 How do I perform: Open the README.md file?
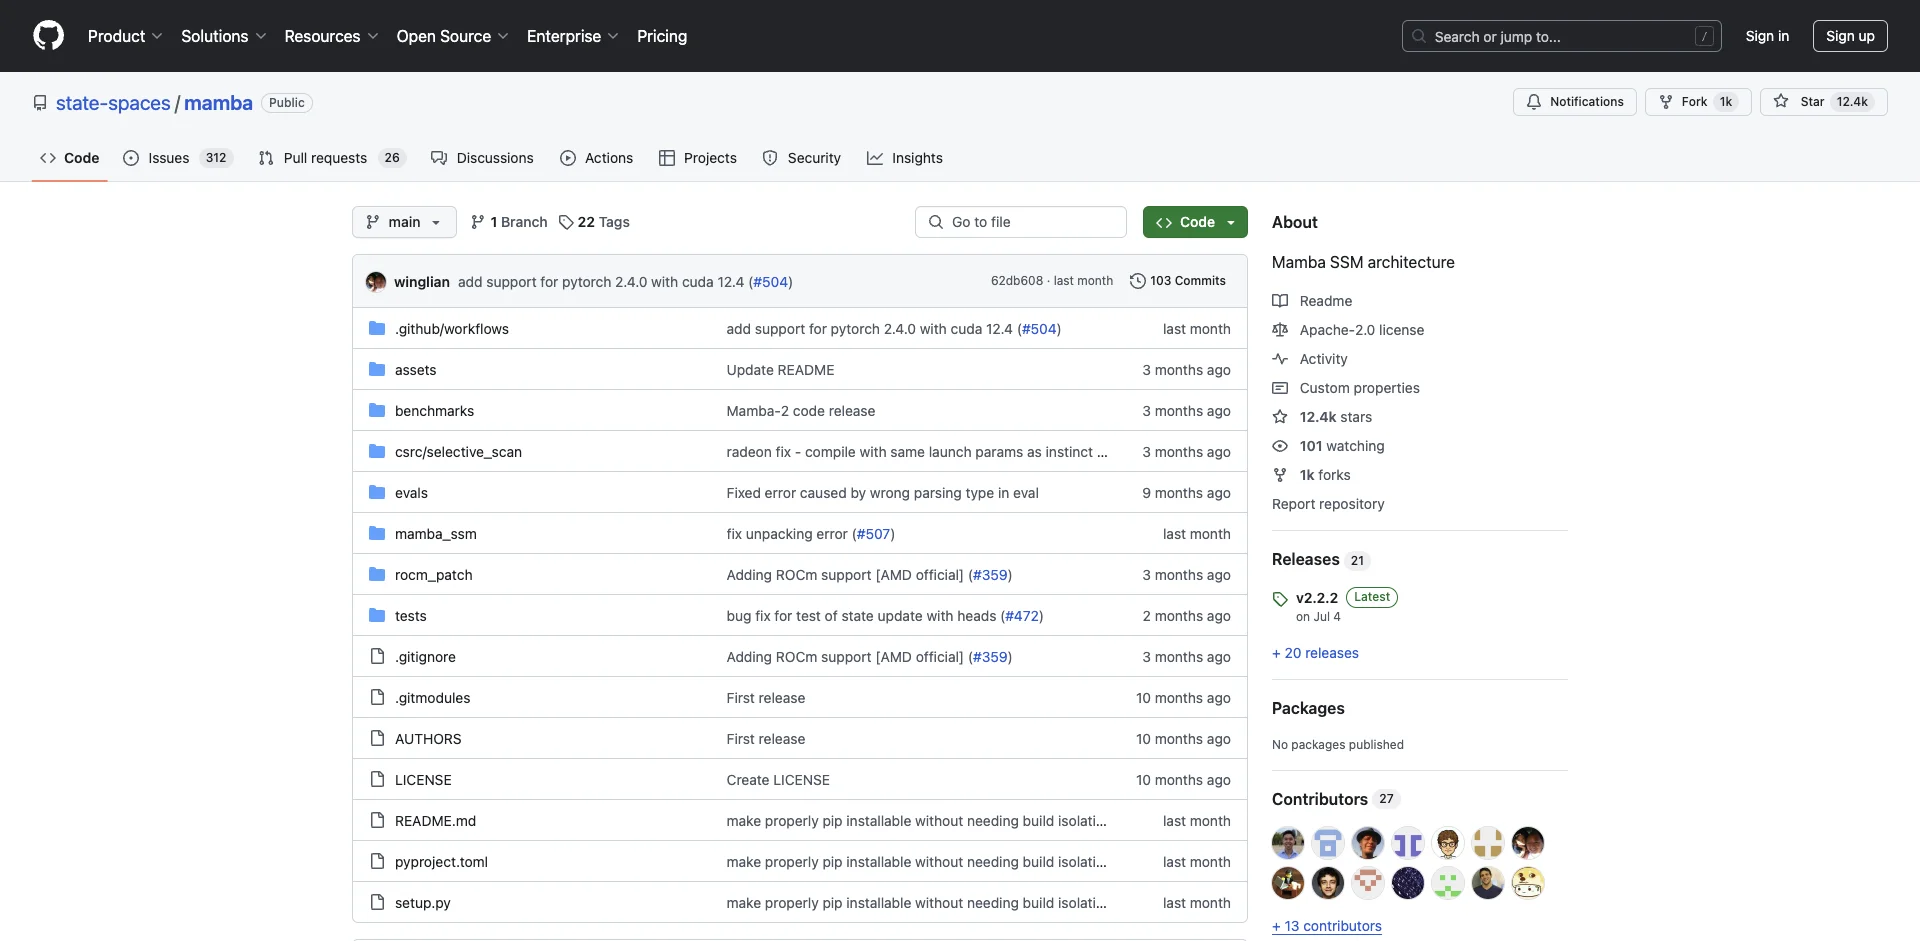tap(435, 821)
